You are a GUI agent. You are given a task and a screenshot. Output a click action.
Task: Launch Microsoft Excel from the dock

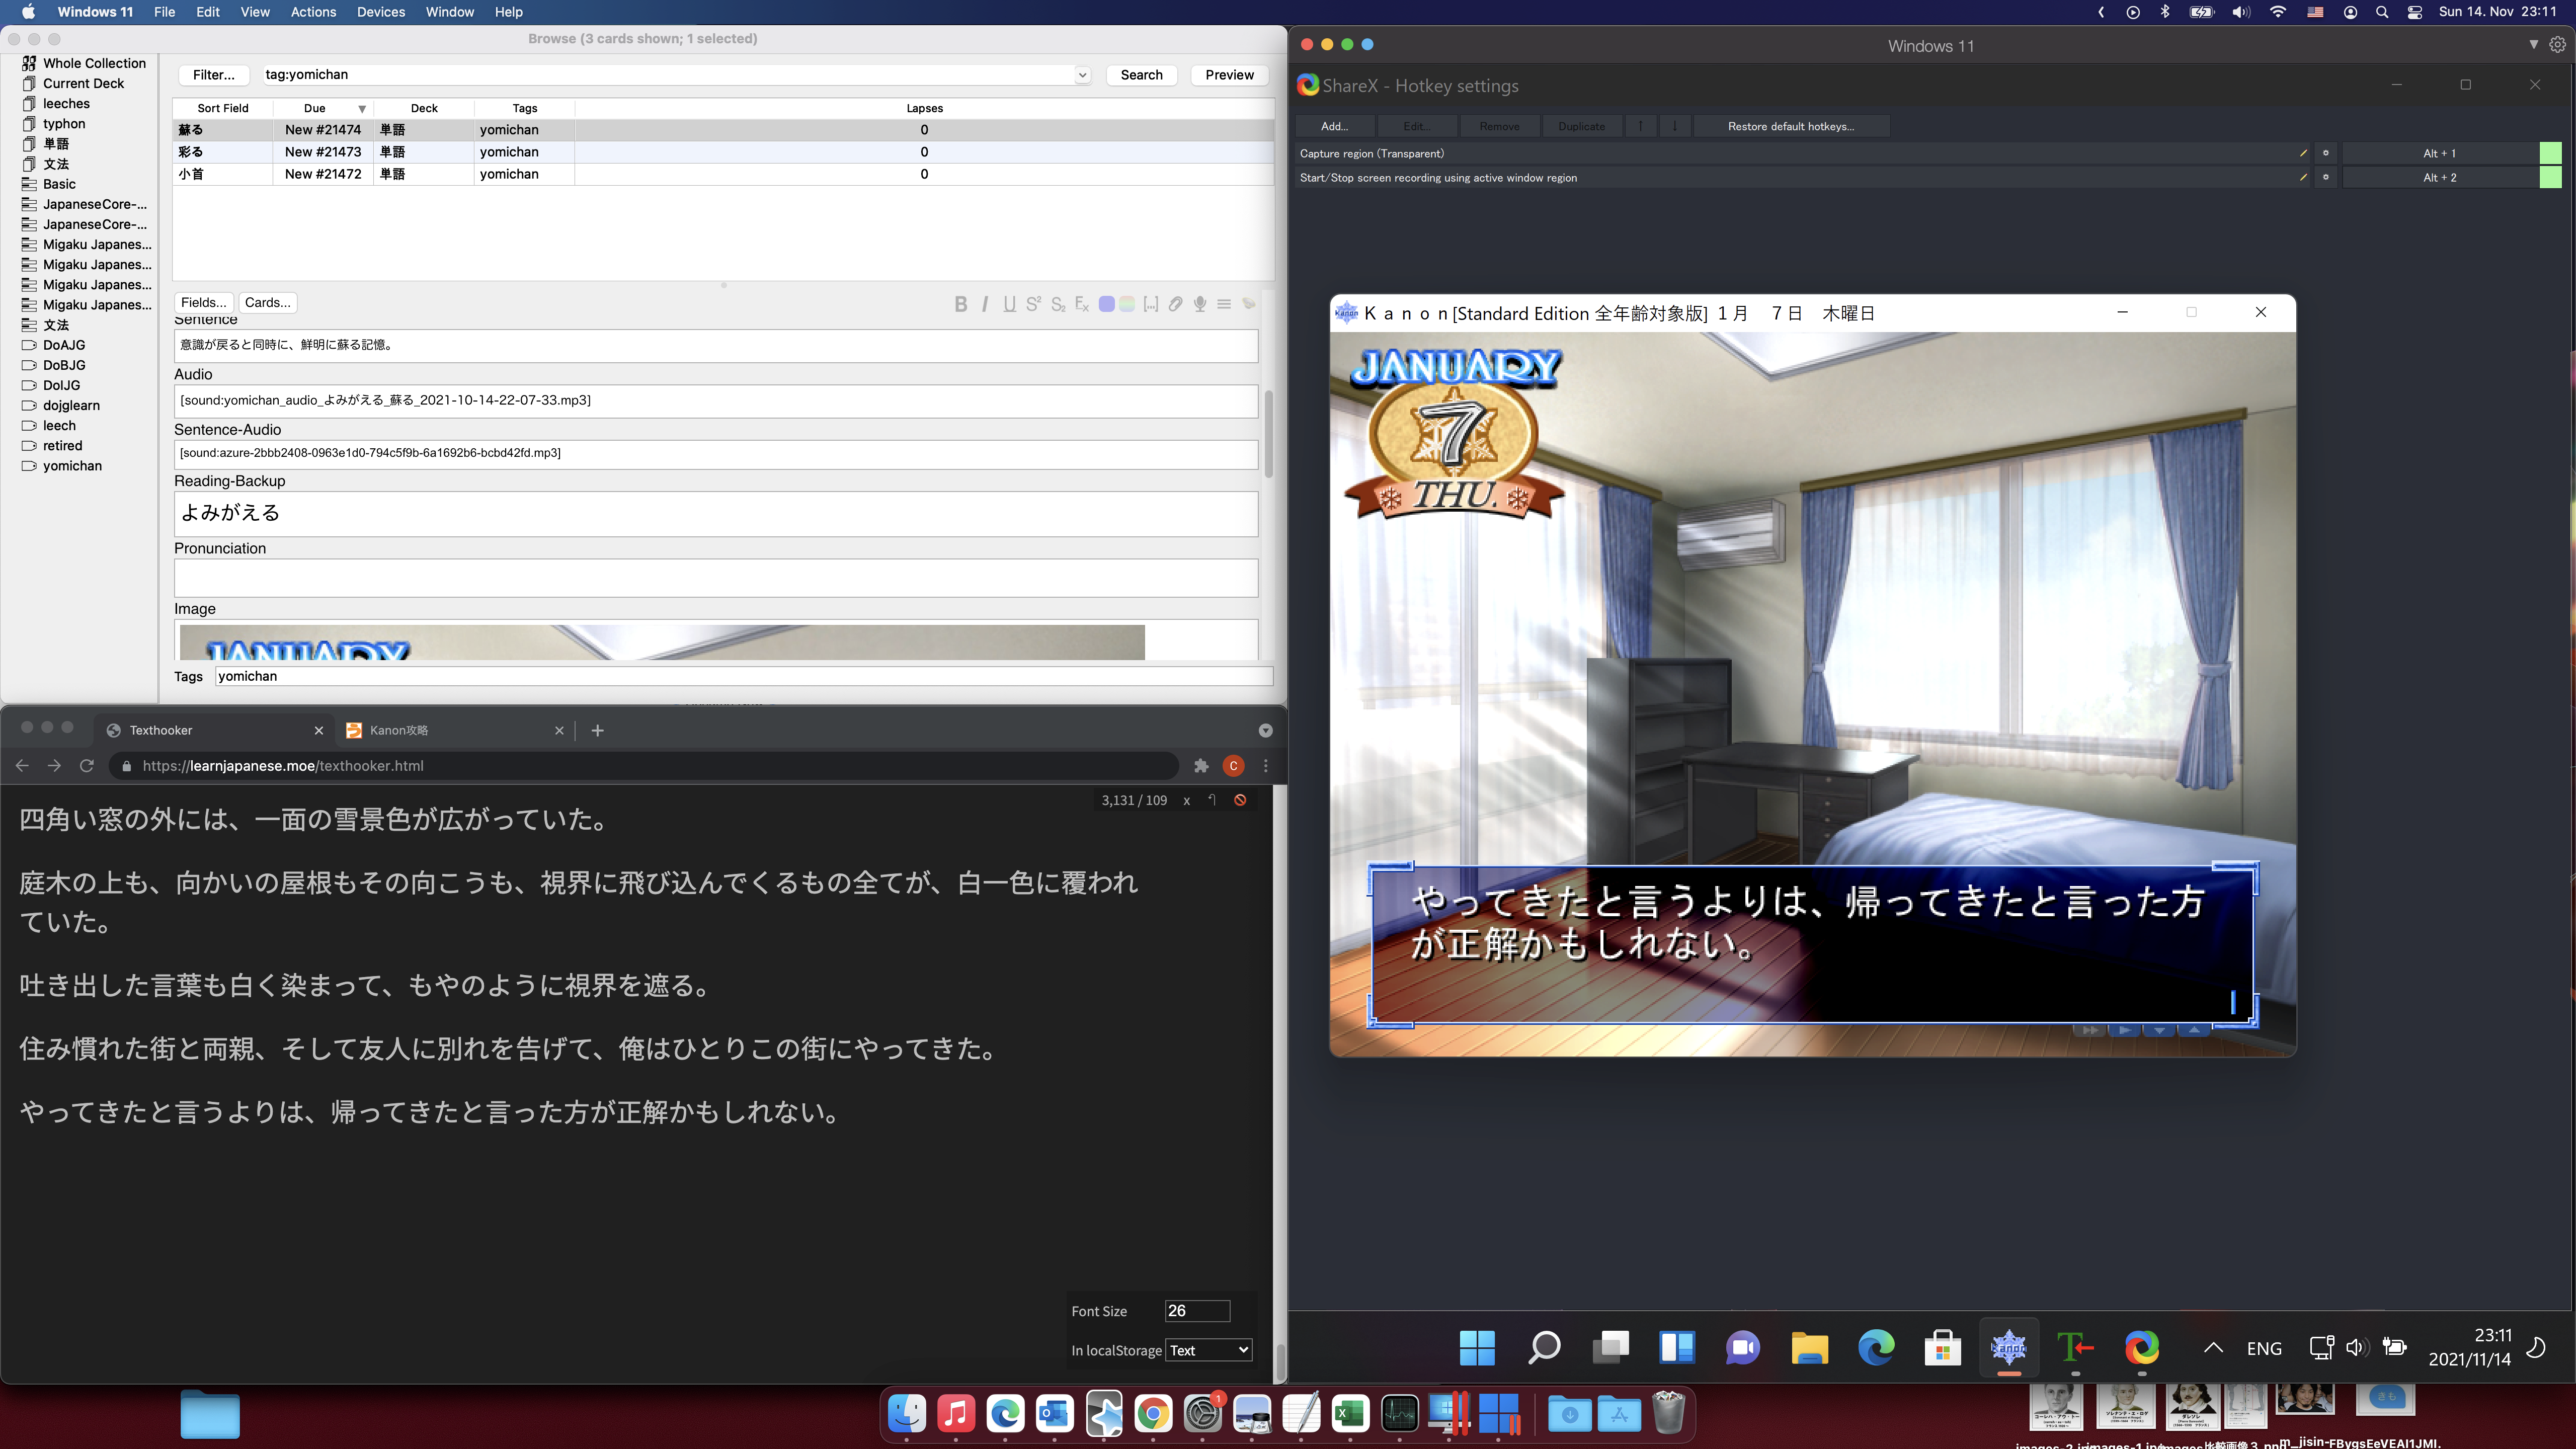click(1350, 1414)
